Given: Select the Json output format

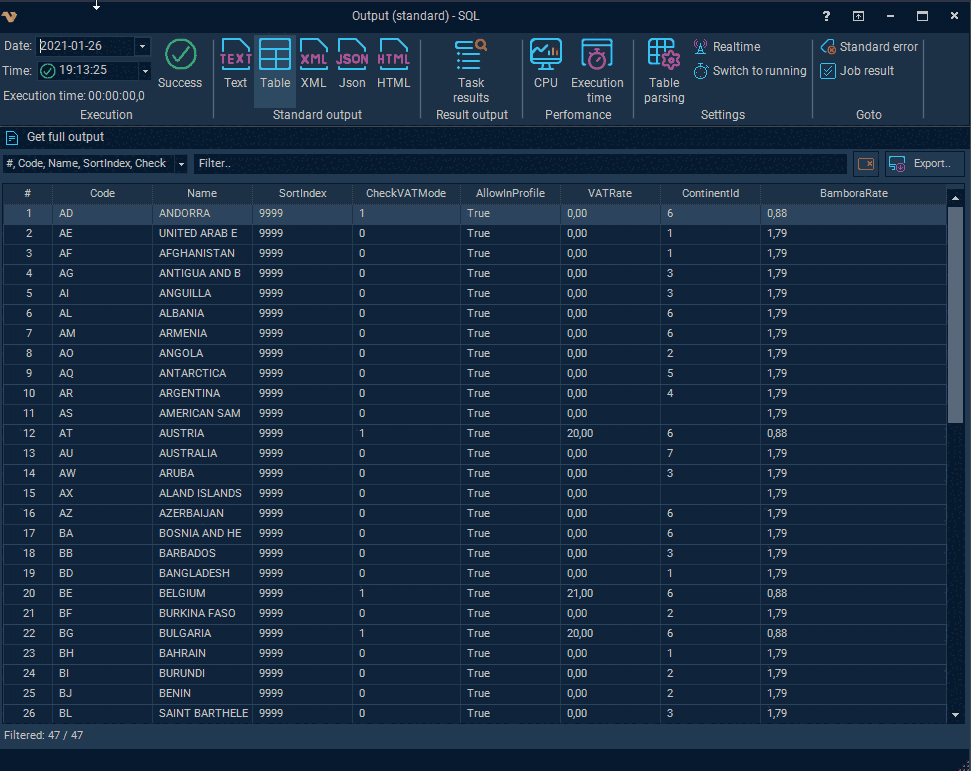Looking at the screenshot, I should coord(352,63).
